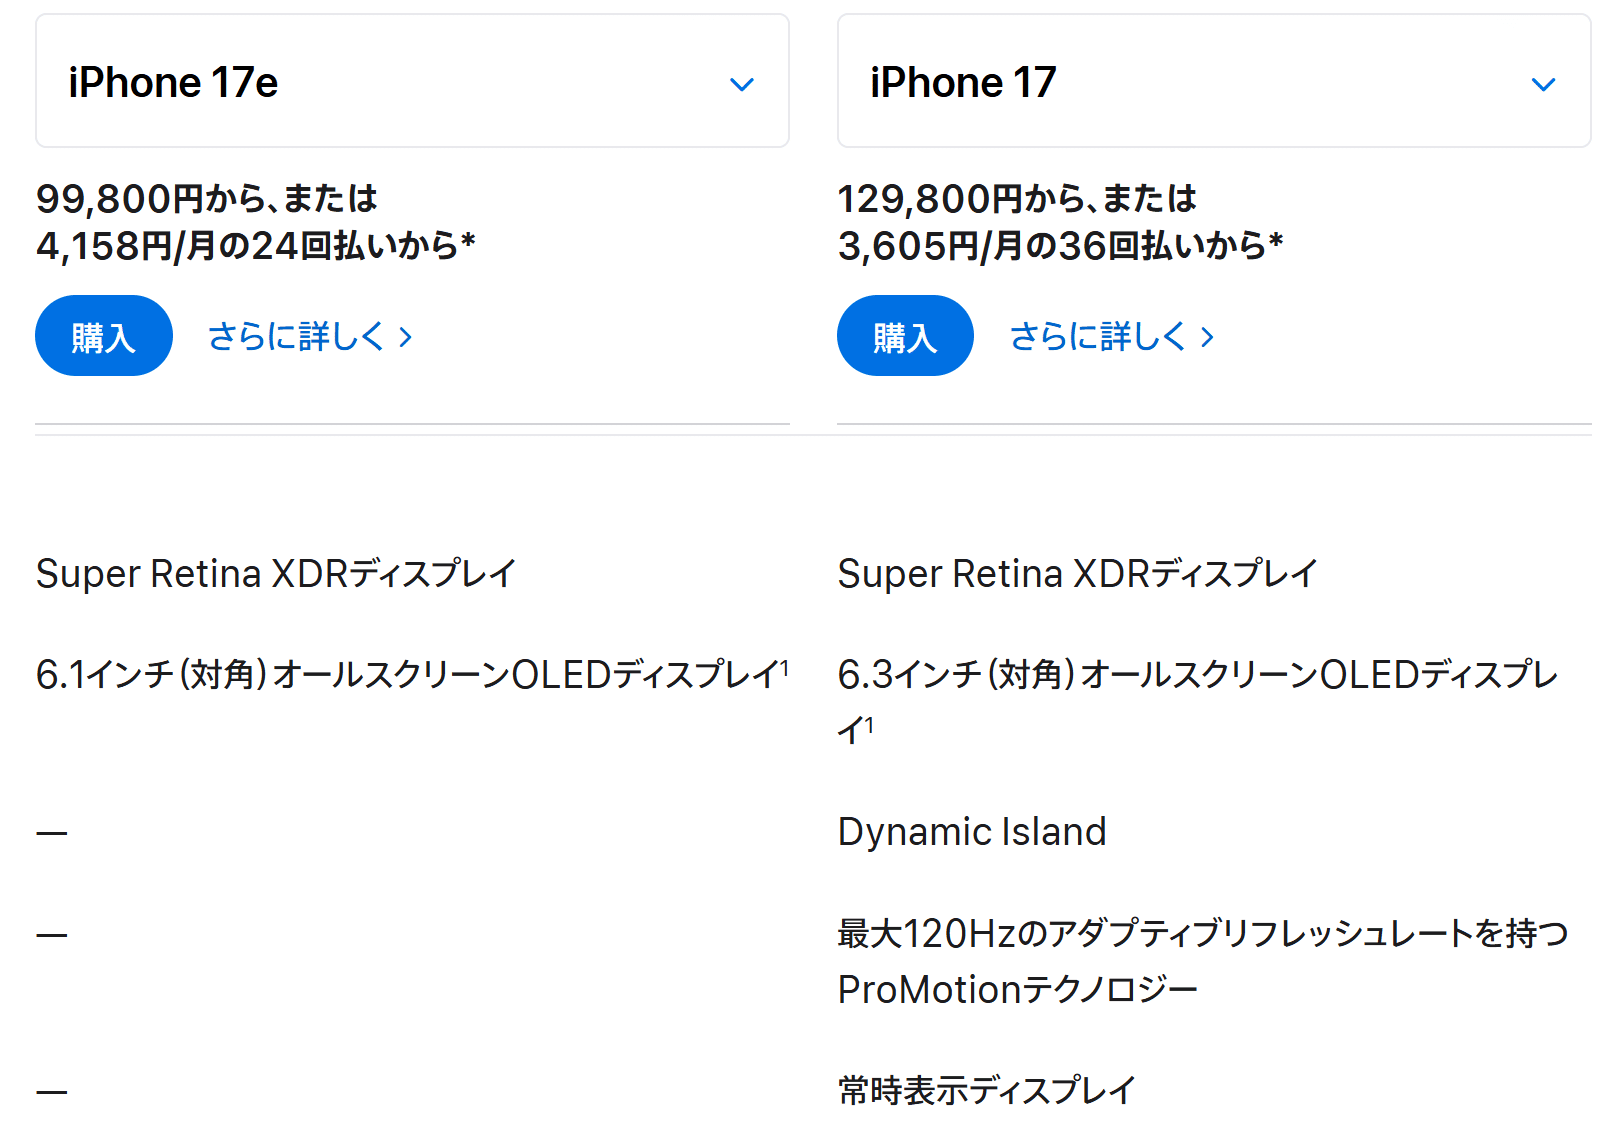The image size is (1612, 1130).
Task: Click the ProMotionテクノロジー feature text
Action: (x=1017, y=990)
